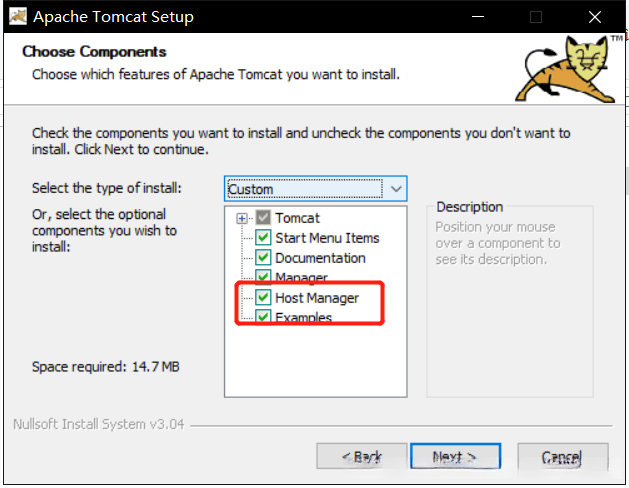Image resolution: width=629 pixels, height=488 pixels.
Task: Select the Documentation label in component list
Action: click(x=320, y=258)
